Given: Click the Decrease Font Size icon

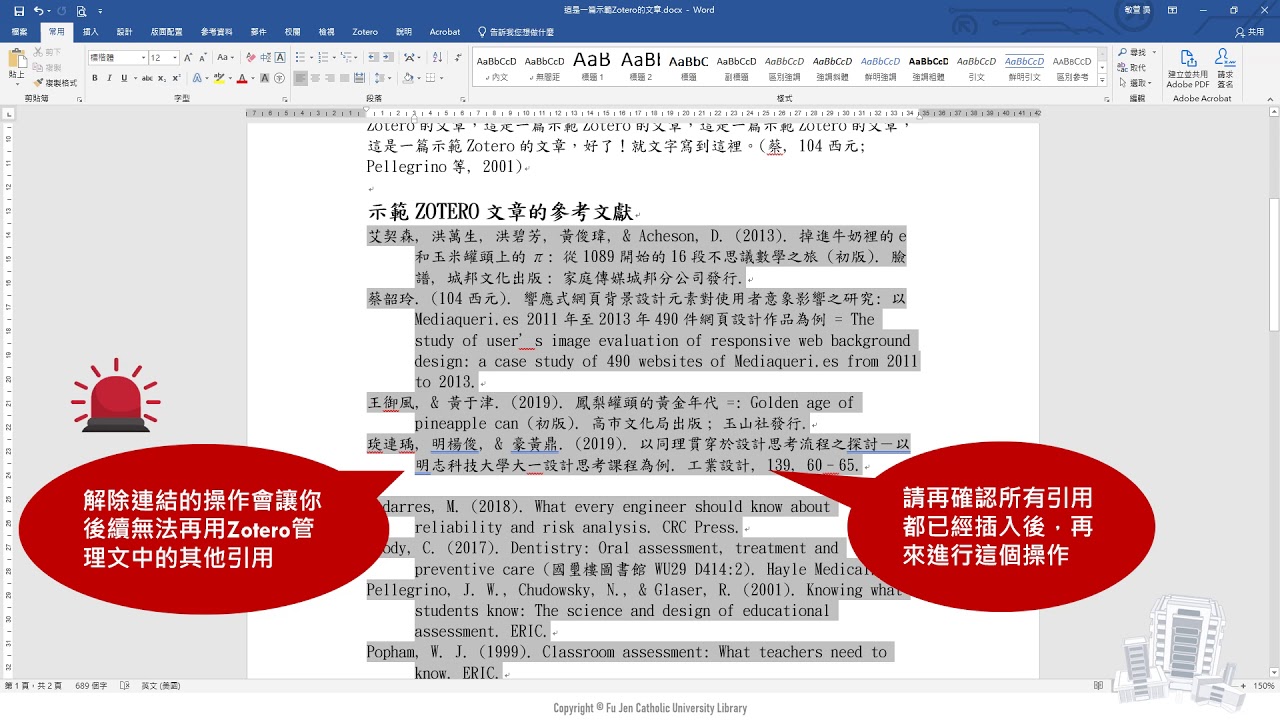Looking at the screenshot, I should [203, 57].
